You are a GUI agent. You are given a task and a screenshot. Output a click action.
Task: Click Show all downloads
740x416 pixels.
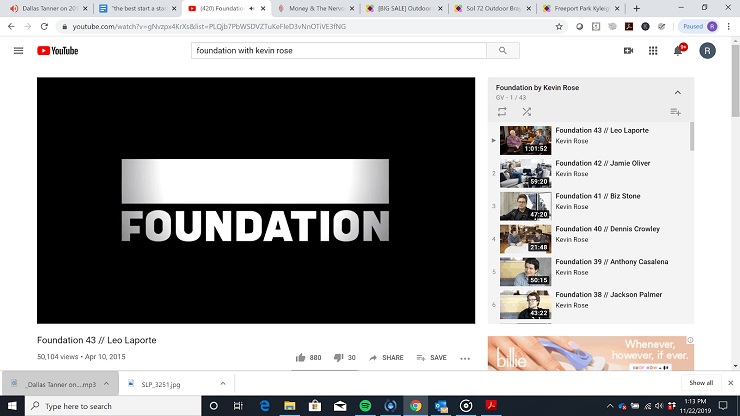(x=701, y=383)
